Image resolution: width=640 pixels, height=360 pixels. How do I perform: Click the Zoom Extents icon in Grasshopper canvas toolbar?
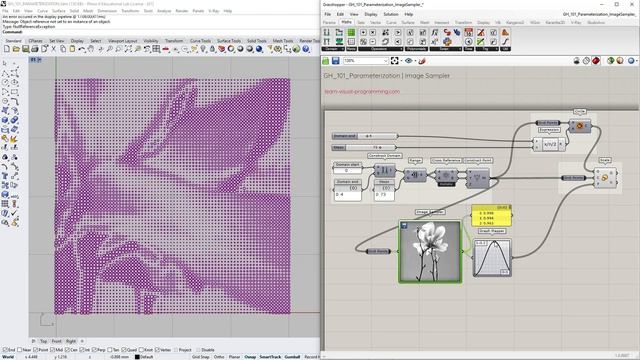(x=394, y=61)
